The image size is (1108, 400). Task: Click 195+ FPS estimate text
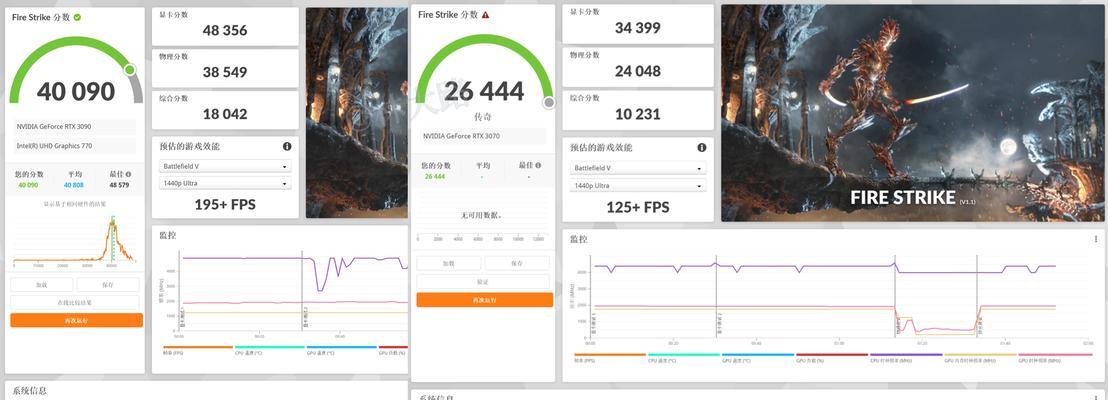(225, 205)
